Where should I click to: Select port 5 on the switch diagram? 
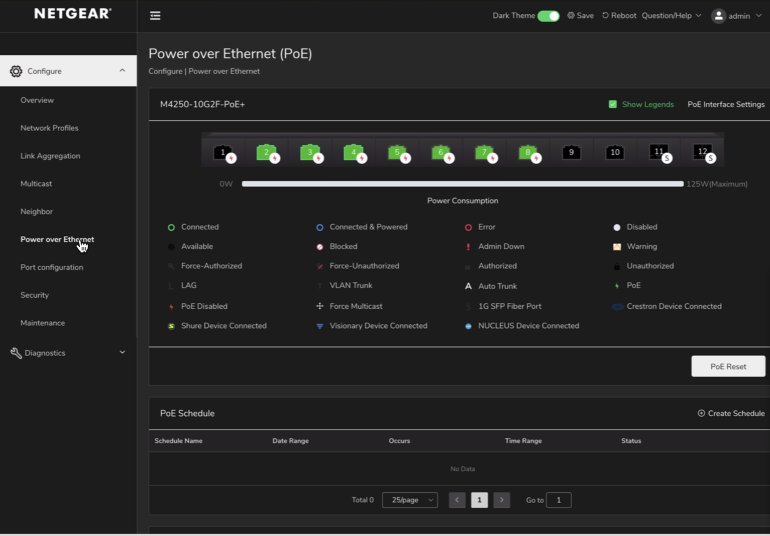397,152
